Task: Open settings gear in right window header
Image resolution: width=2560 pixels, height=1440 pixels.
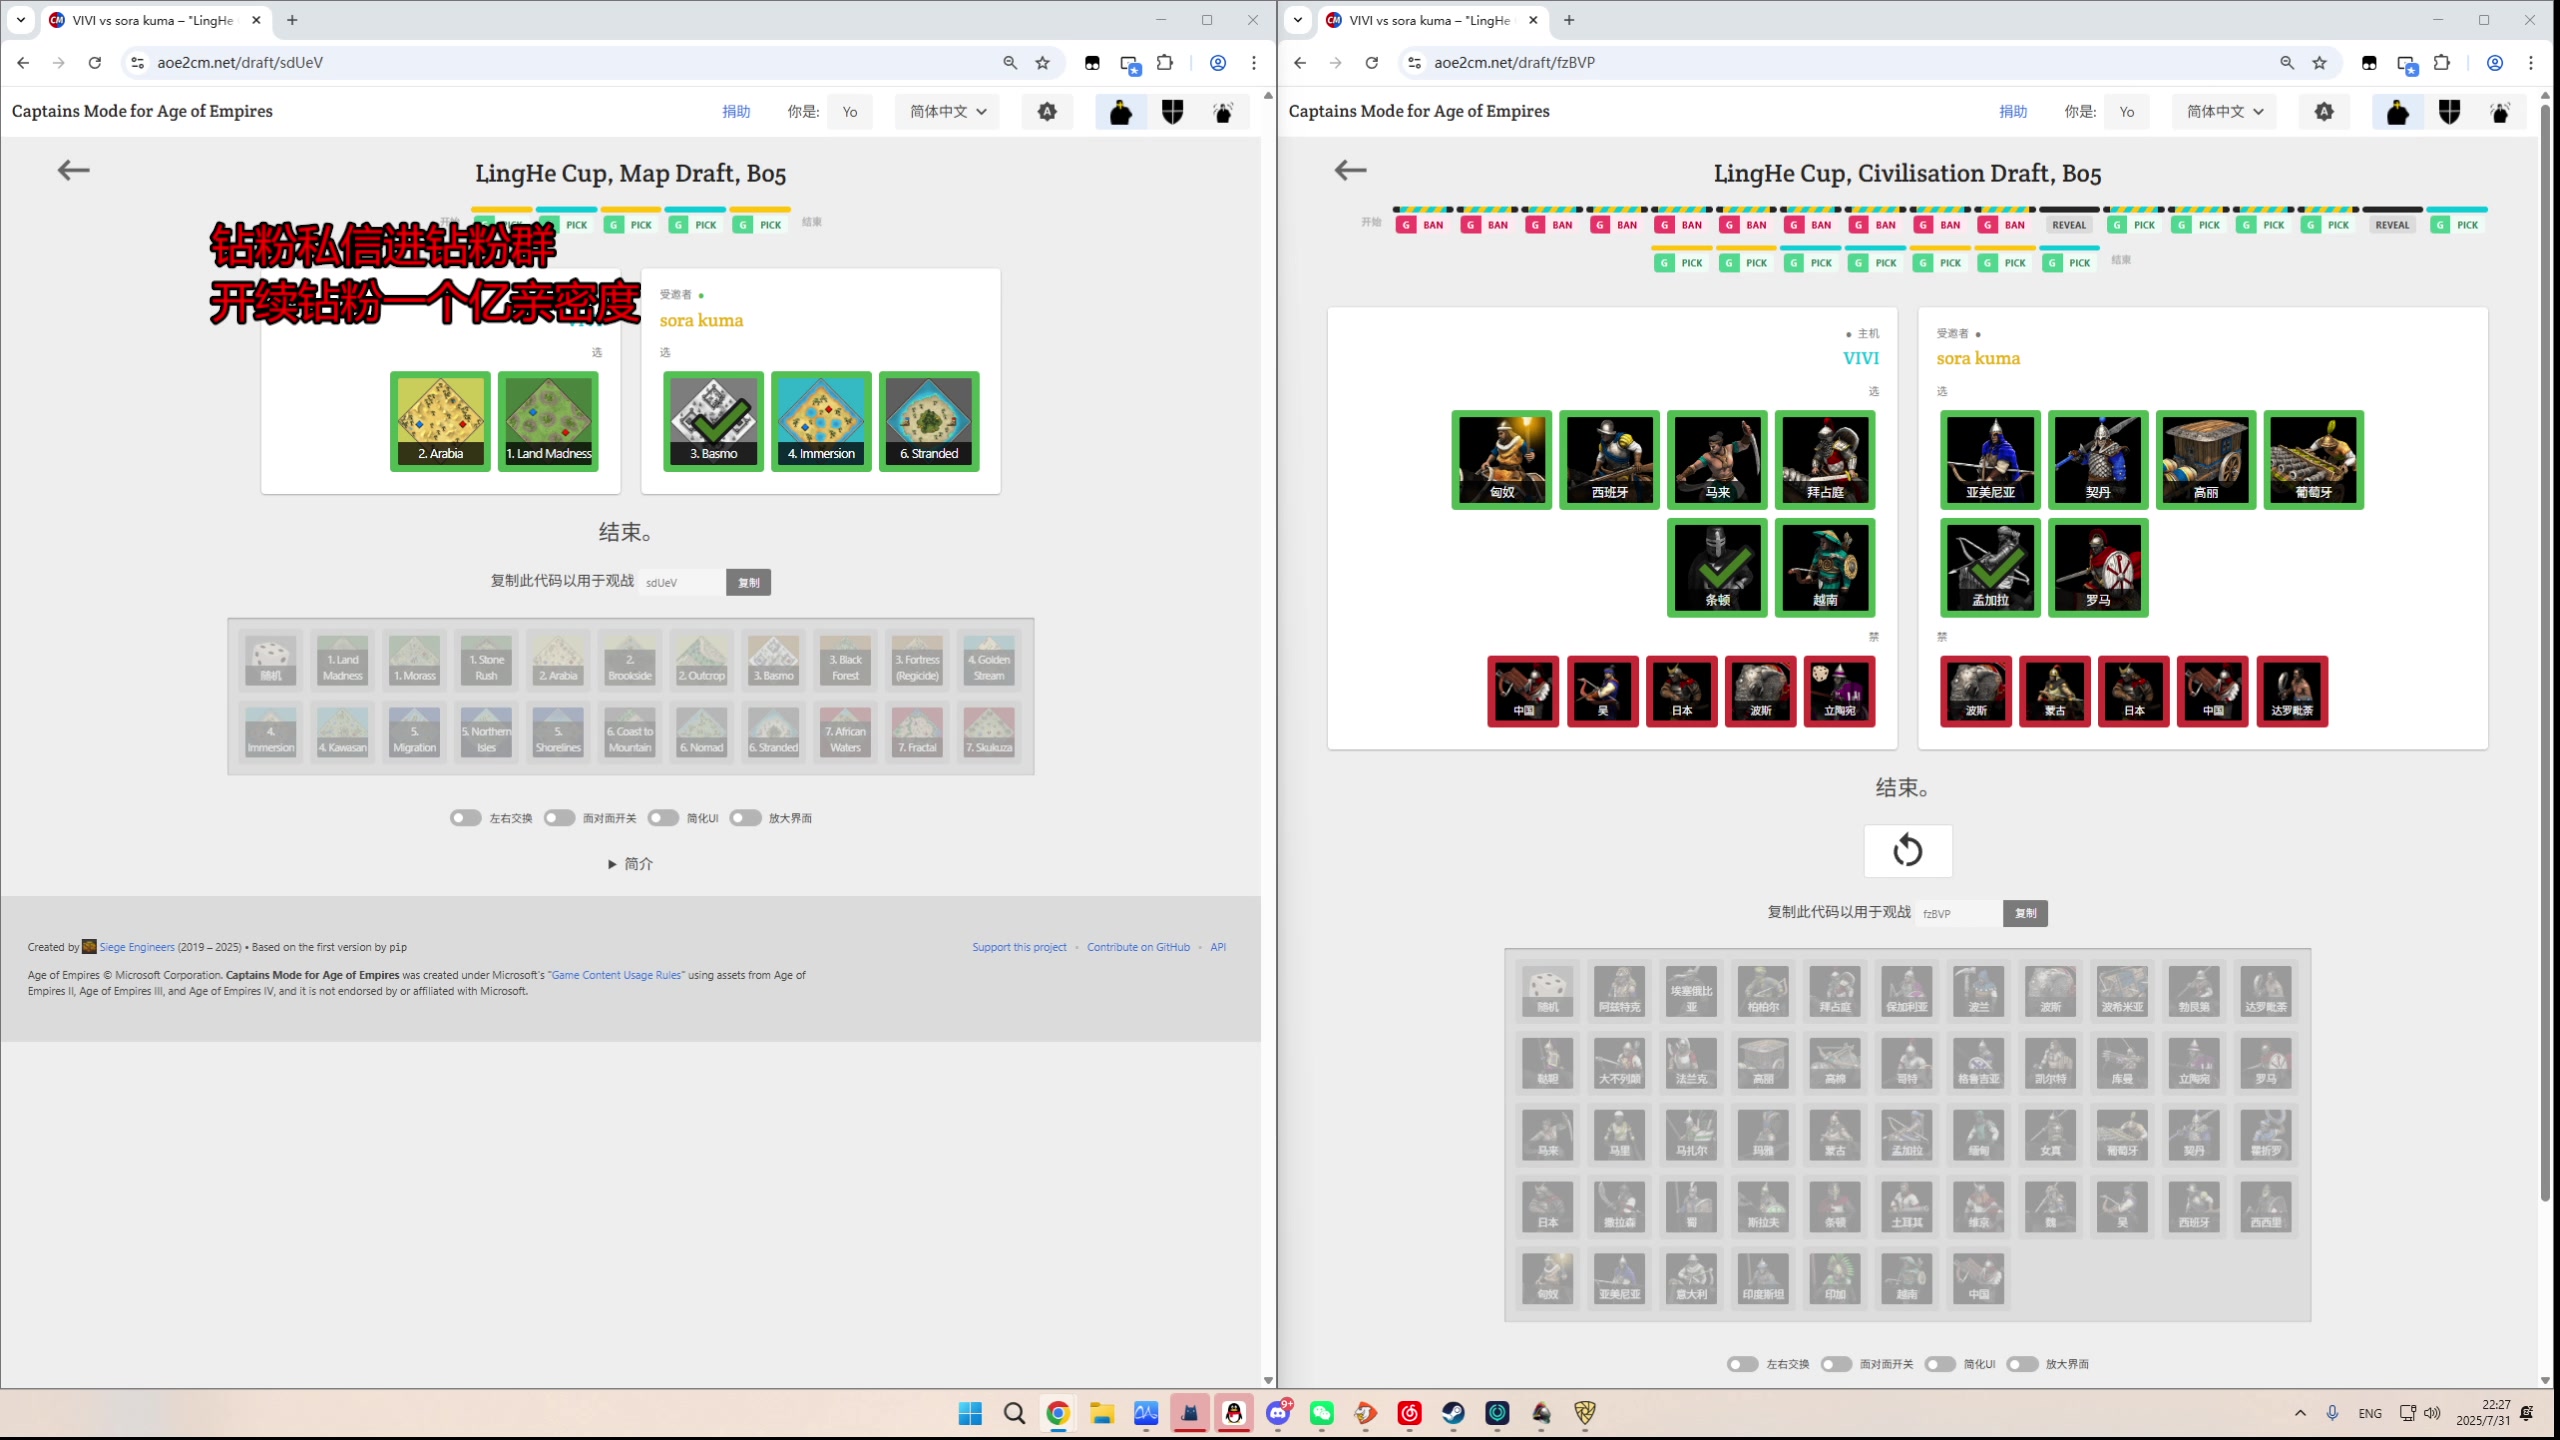Action: click(x=2324, y=112)
